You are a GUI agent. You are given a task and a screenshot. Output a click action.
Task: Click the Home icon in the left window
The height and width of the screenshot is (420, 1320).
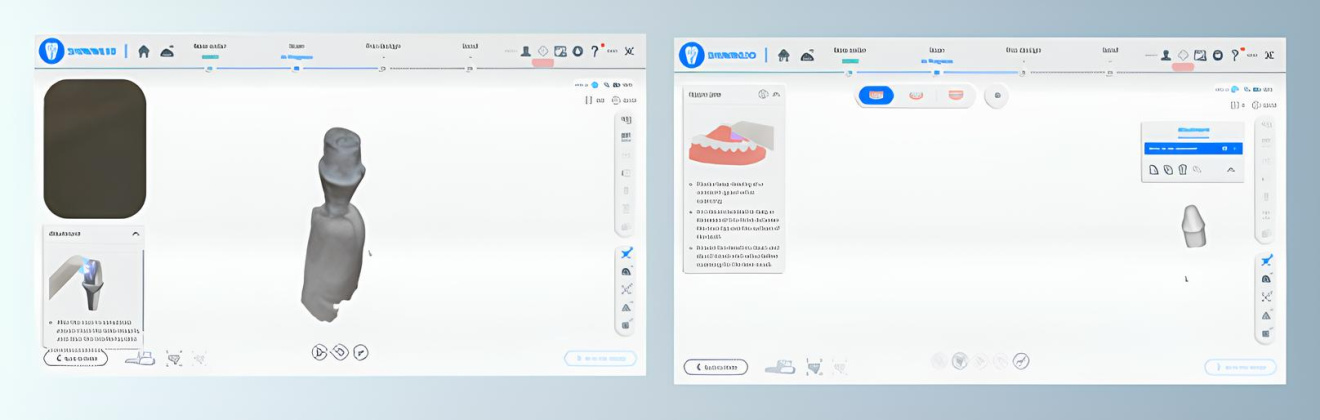144,52
